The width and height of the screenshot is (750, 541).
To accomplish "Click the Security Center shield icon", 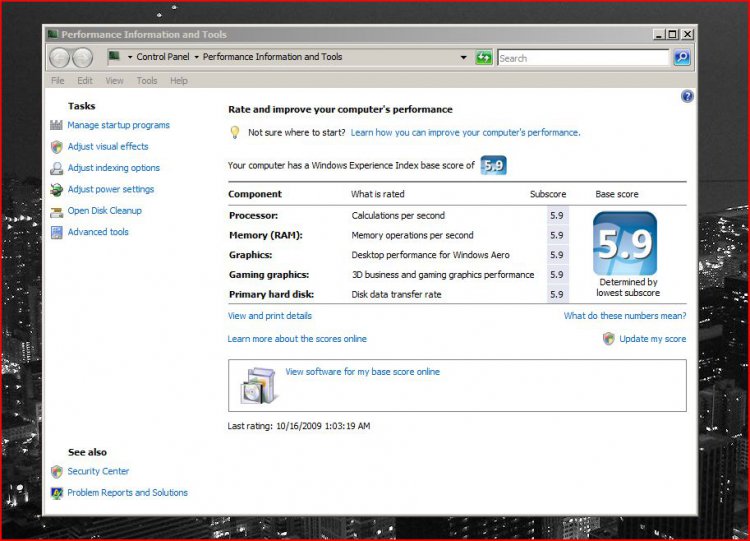I will pos(56,472).
